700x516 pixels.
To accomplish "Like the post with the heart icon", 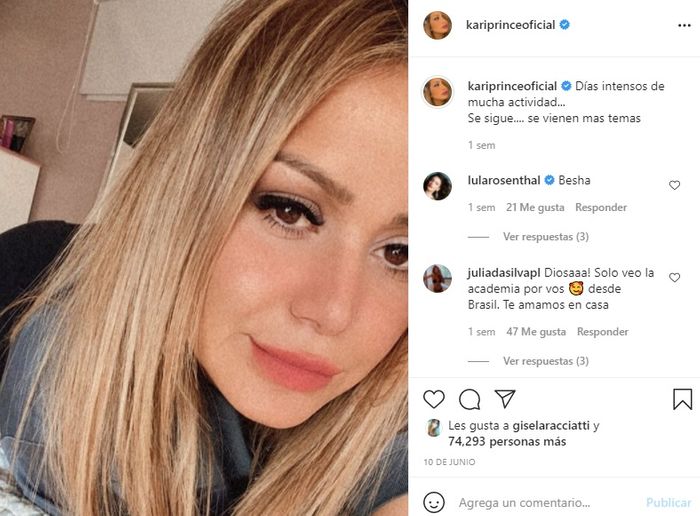I will (x=433, y=399).
